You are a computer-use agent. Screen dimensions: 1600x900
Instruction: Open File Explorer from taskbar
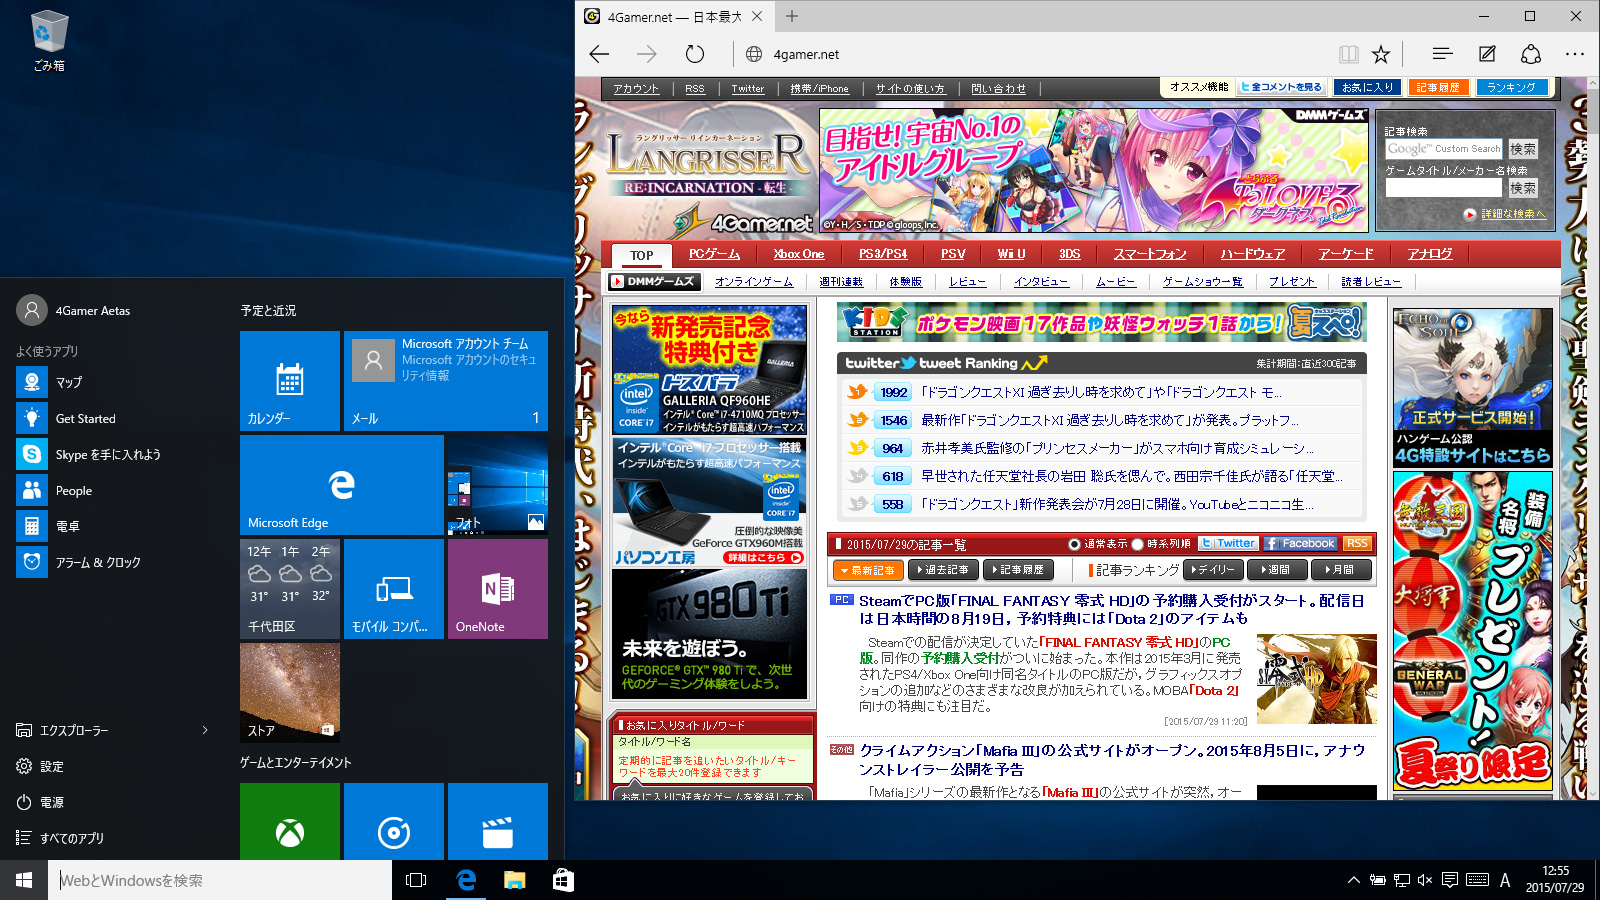[514, 880]
